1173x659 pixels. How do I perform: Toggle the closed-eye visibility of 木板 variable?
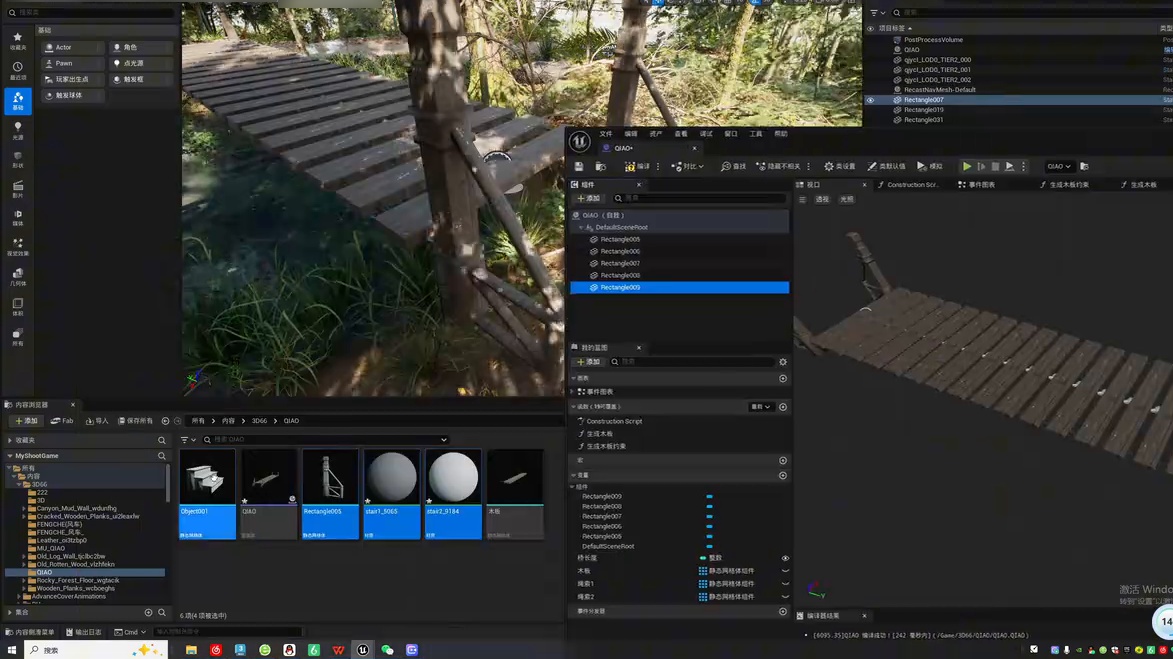click(x=785, y=571)
